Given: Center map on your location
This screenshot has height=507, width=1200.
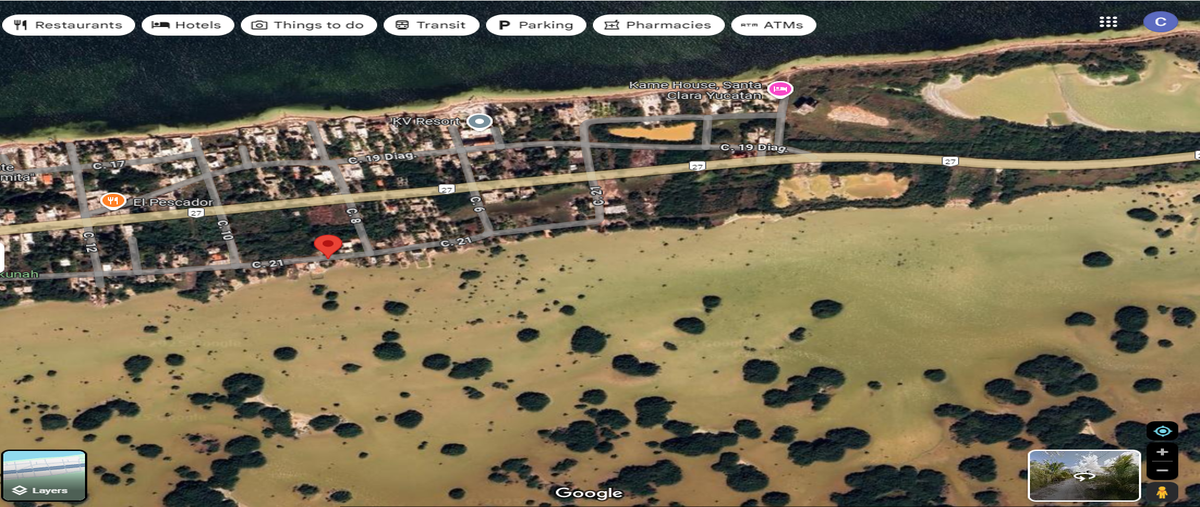Looking at the screenshot, I should click(x=1162, y=431).
